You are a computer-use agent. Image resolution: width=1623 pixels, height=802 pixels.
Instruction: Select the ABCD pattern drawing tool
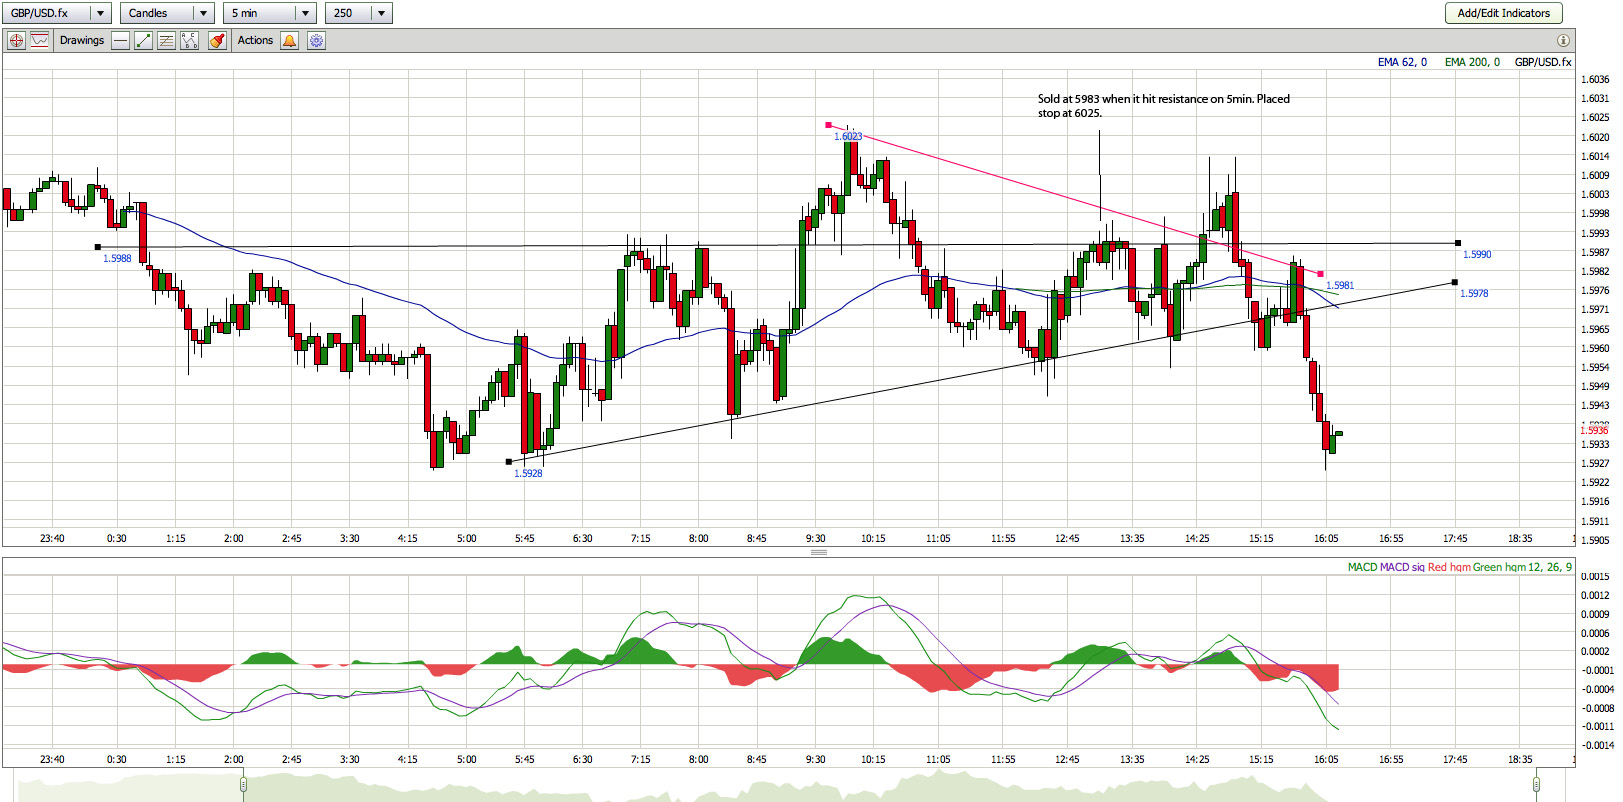click(189, 41)
